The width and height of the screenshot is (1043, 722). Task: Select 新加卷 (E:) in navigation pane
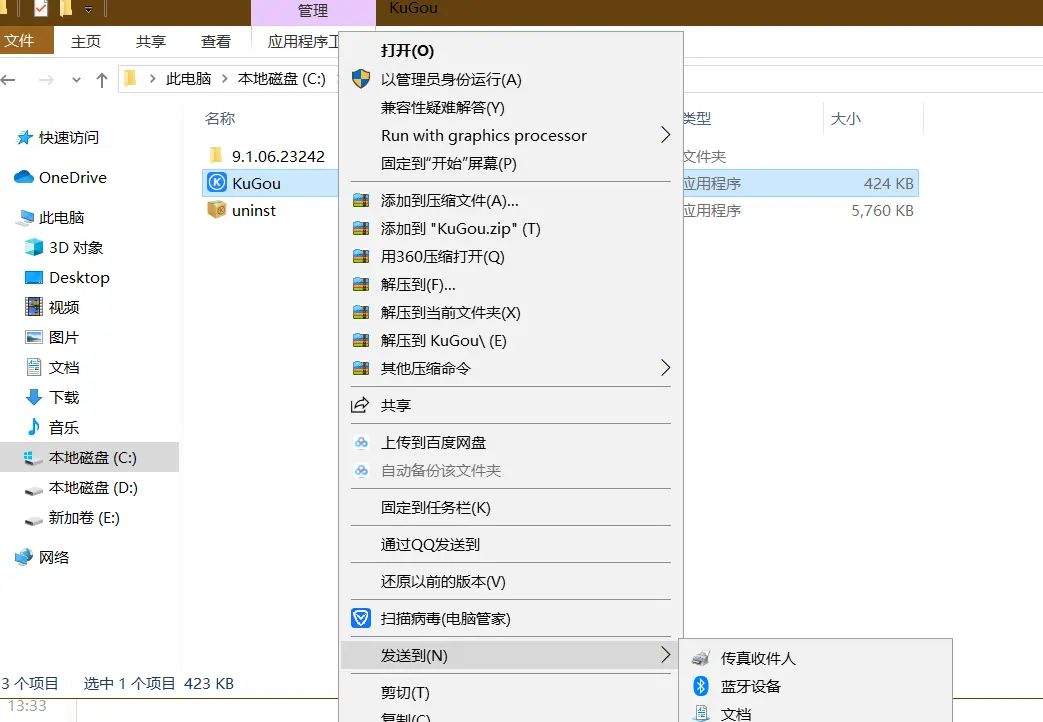pyautogui.click(x=84, y=518)
